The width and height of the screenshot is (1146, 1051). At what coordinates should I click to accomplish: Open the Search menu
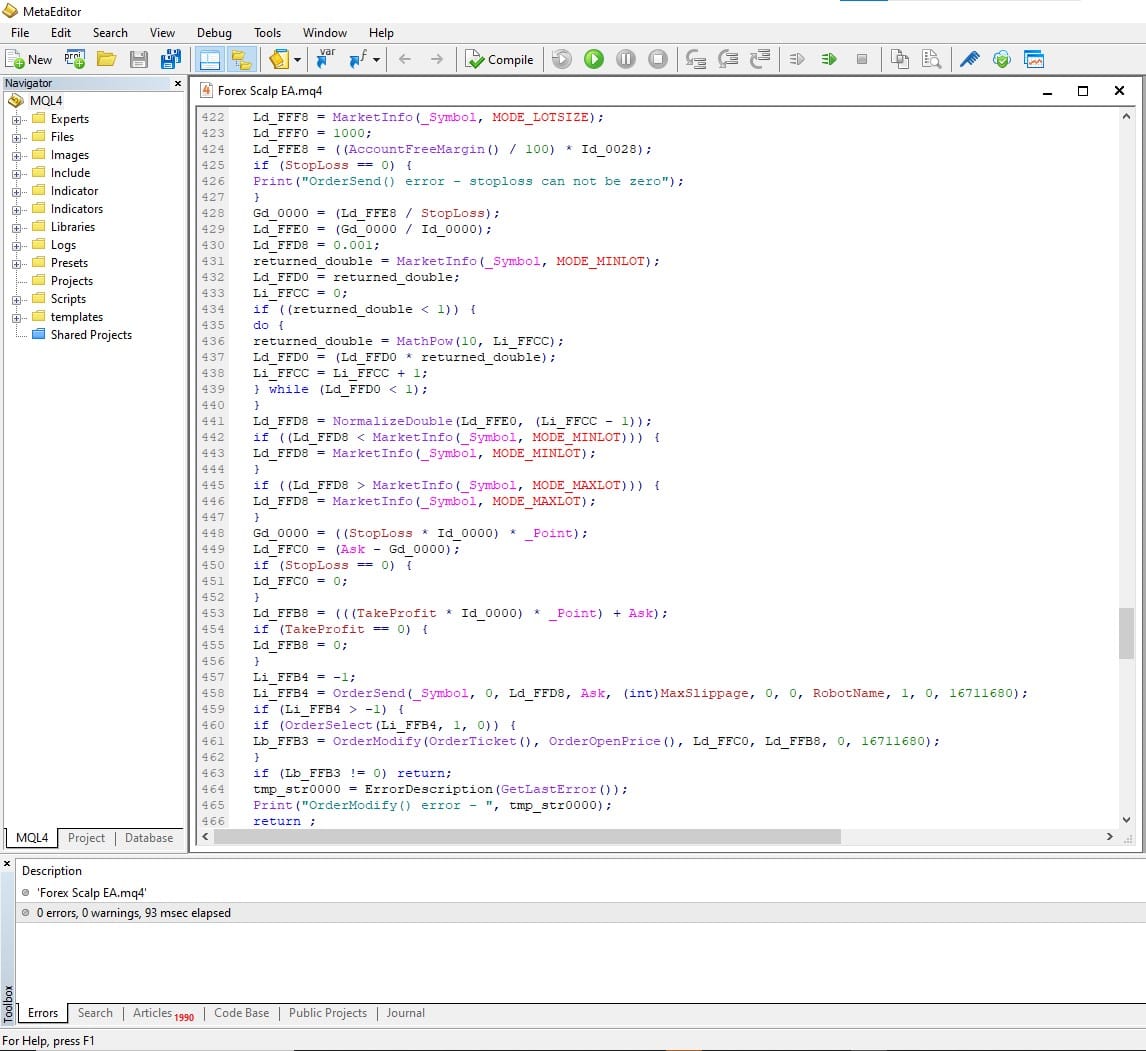[110, 33]
